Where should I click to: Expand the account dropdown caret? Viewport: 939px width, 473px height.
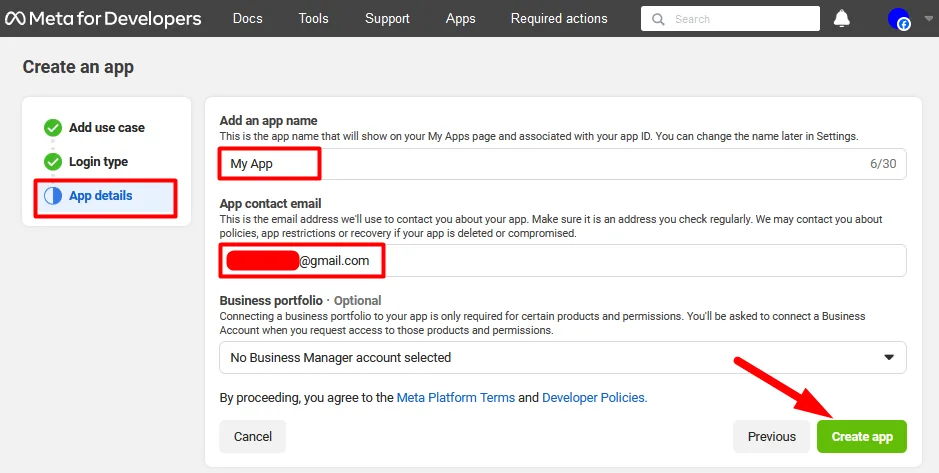pyautogui.click(x=929, y=19)
